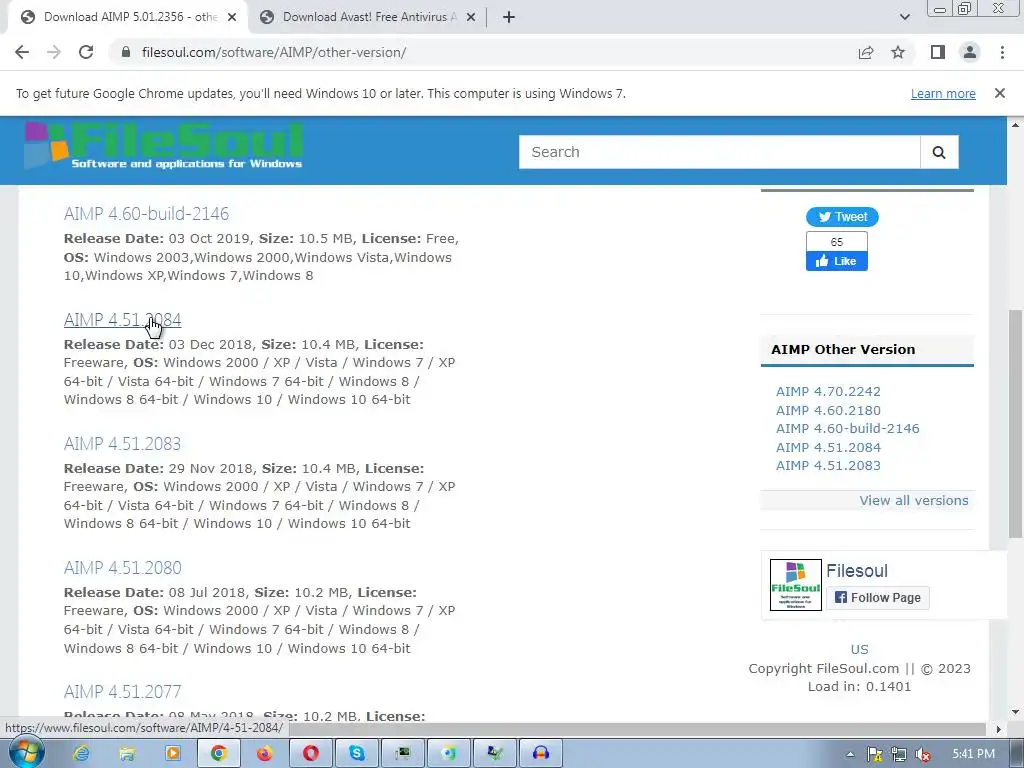Click the US language link

pos(859,649)
